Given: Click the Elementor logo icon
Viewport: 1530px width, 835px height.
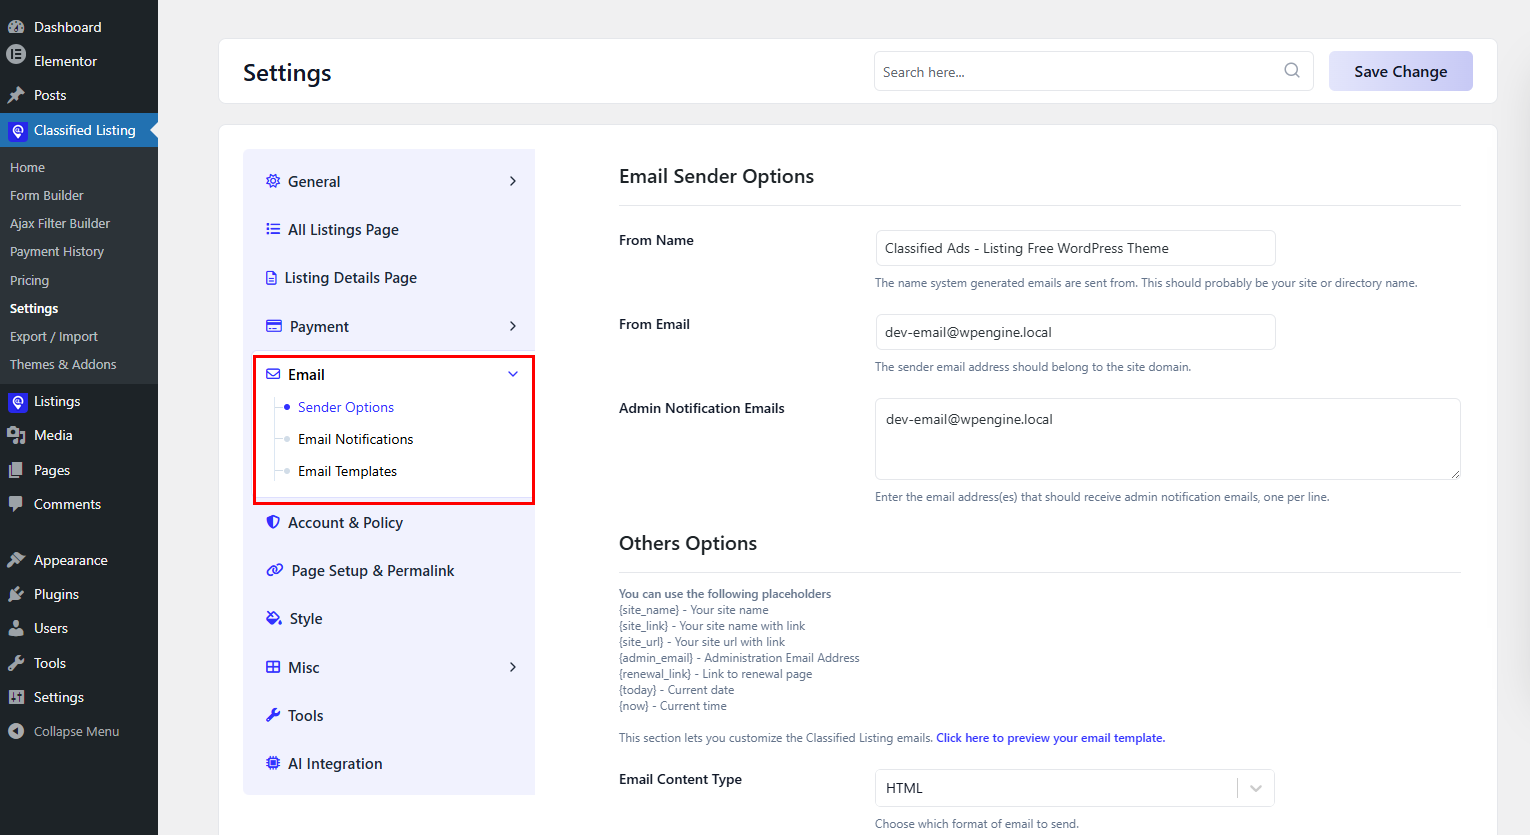Looking at the screenshot, I should [x=16, y=55].
